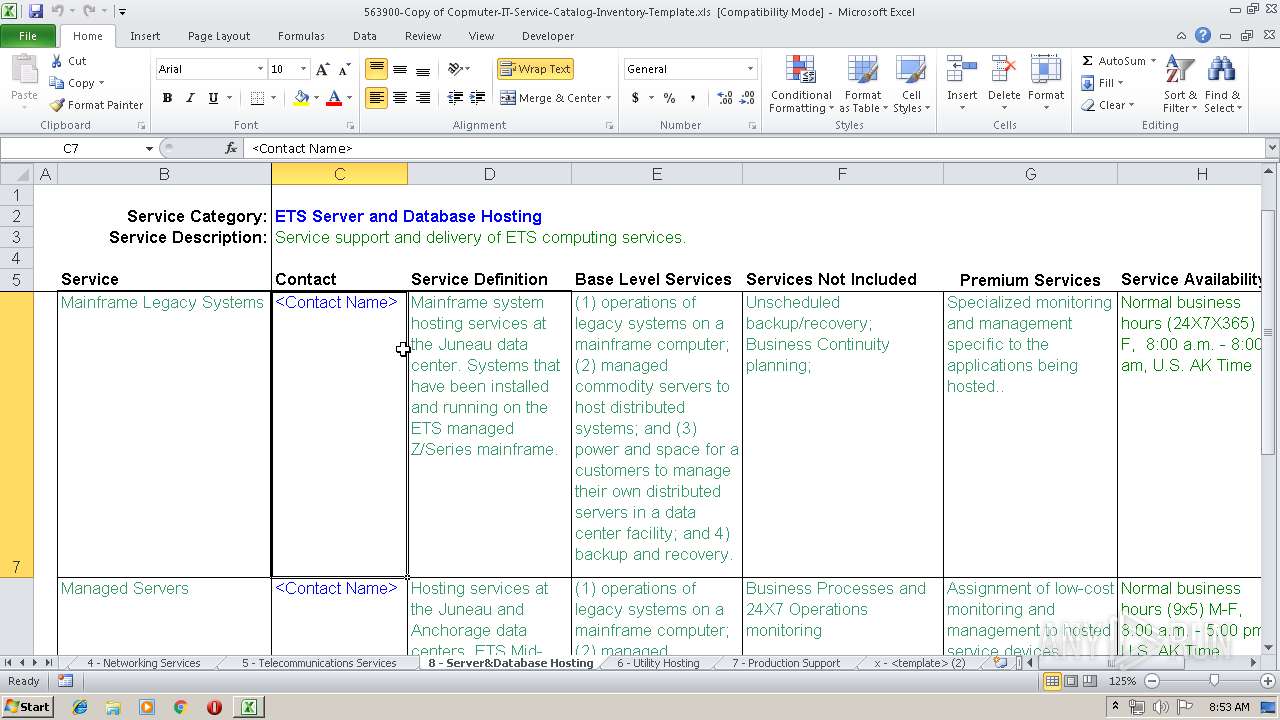Open Format as Table gallery

[863, 85]
